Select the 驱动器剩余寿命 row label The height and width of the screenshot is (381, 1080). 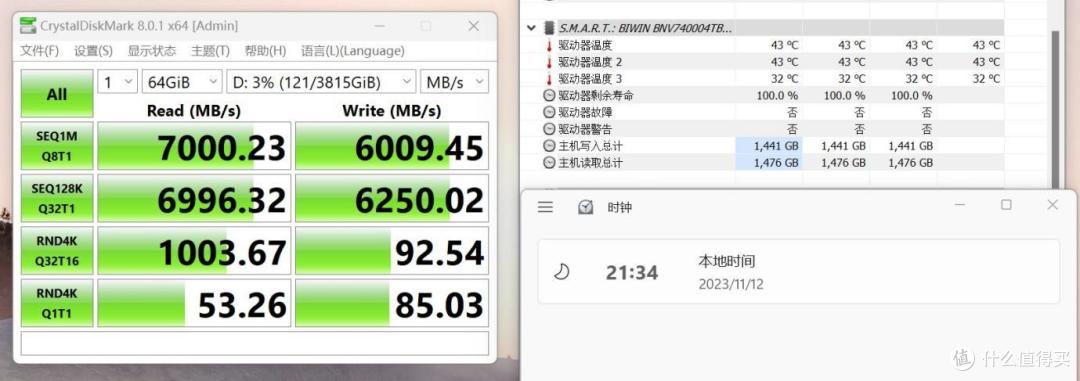coord(596,96)
